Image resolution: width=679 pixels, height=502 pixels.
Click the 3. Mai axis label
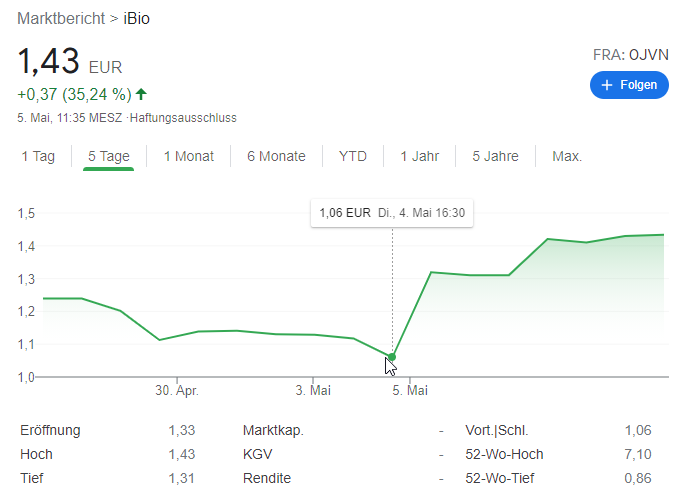[313, 390]
